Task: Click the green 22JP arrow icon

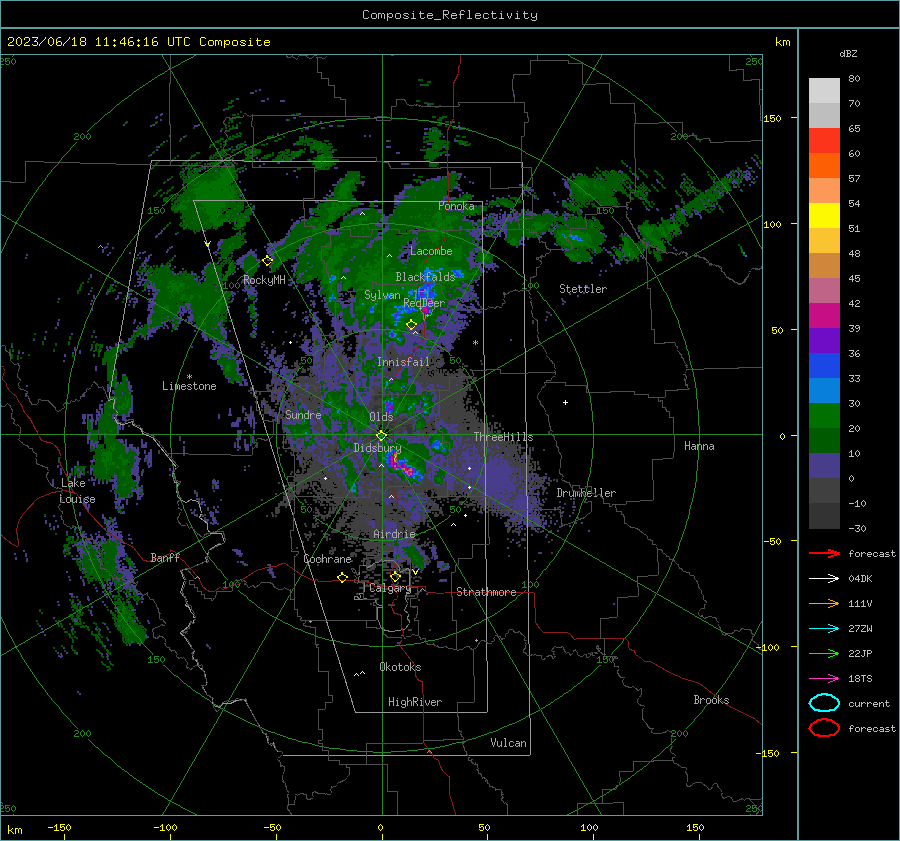Action: [824, 653]
